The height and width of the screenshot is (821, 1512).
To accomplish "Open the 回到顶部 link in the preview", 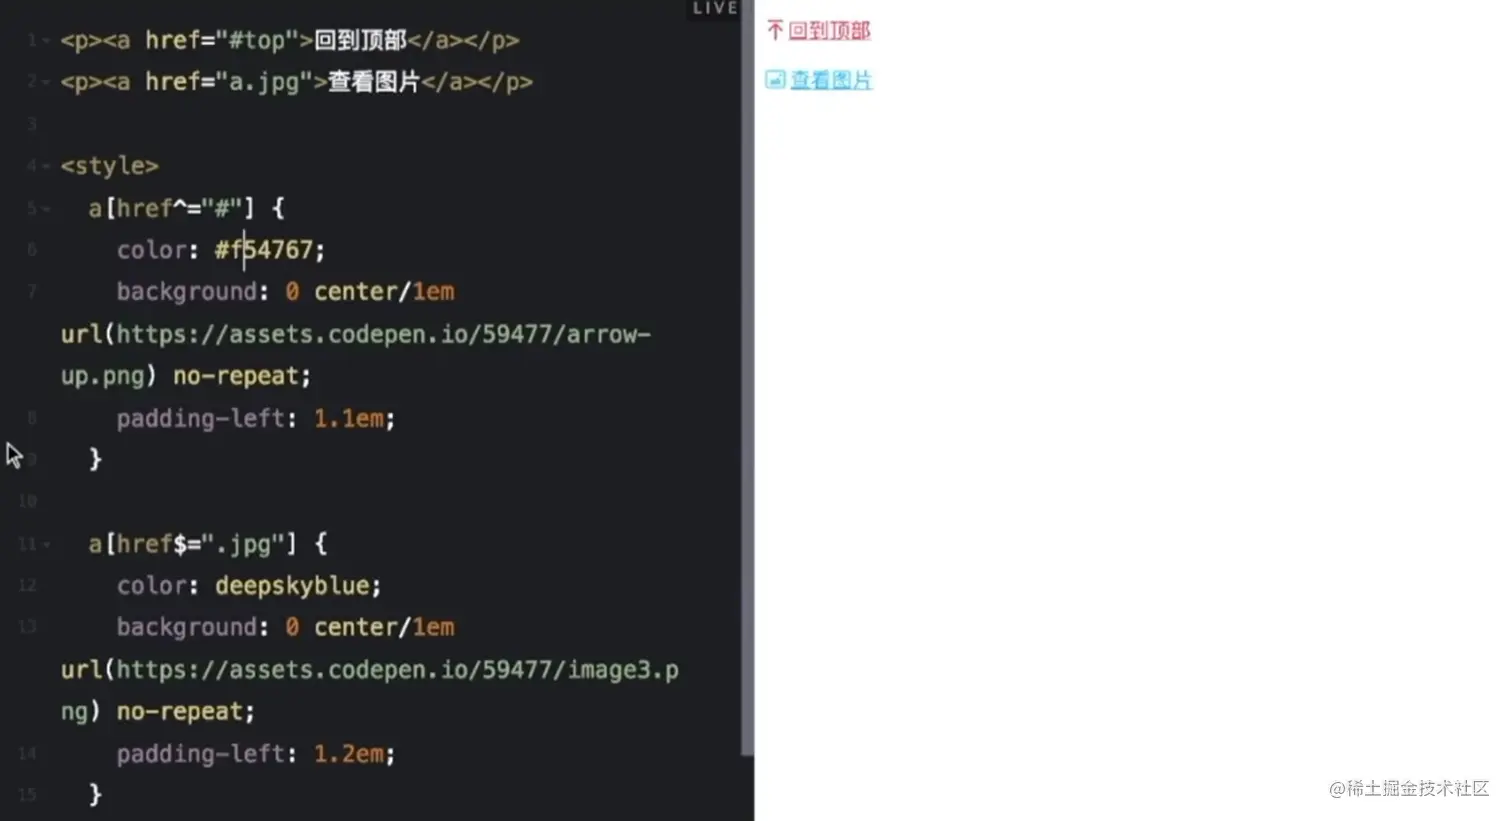I will 830,31.
